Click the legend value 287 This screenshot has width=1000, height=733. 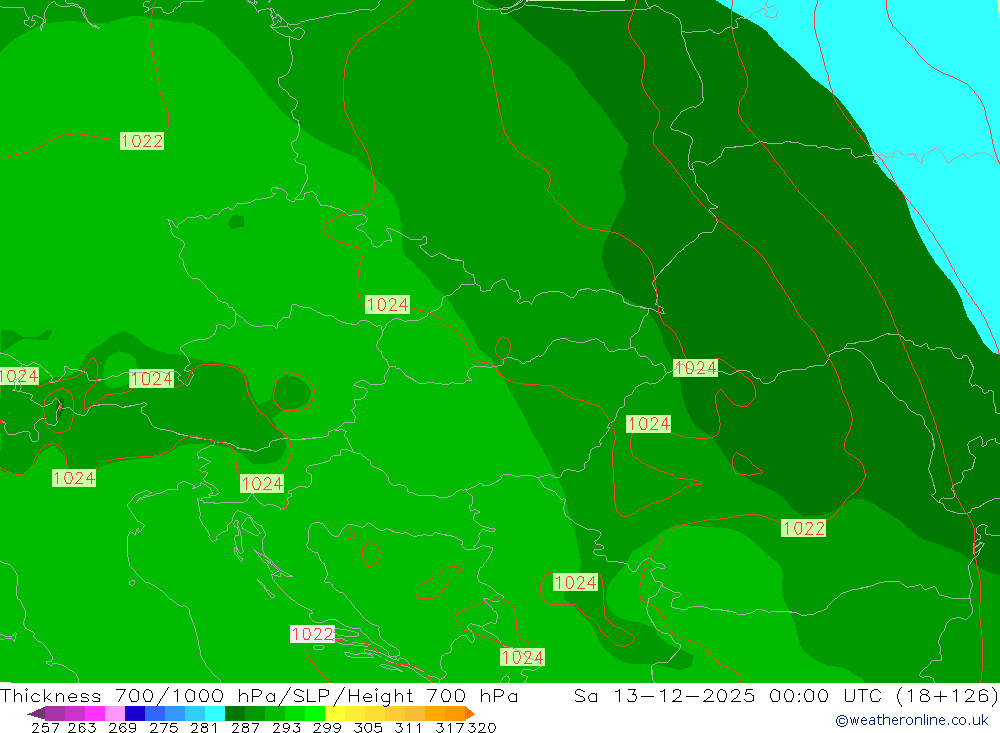coord(245,728)
